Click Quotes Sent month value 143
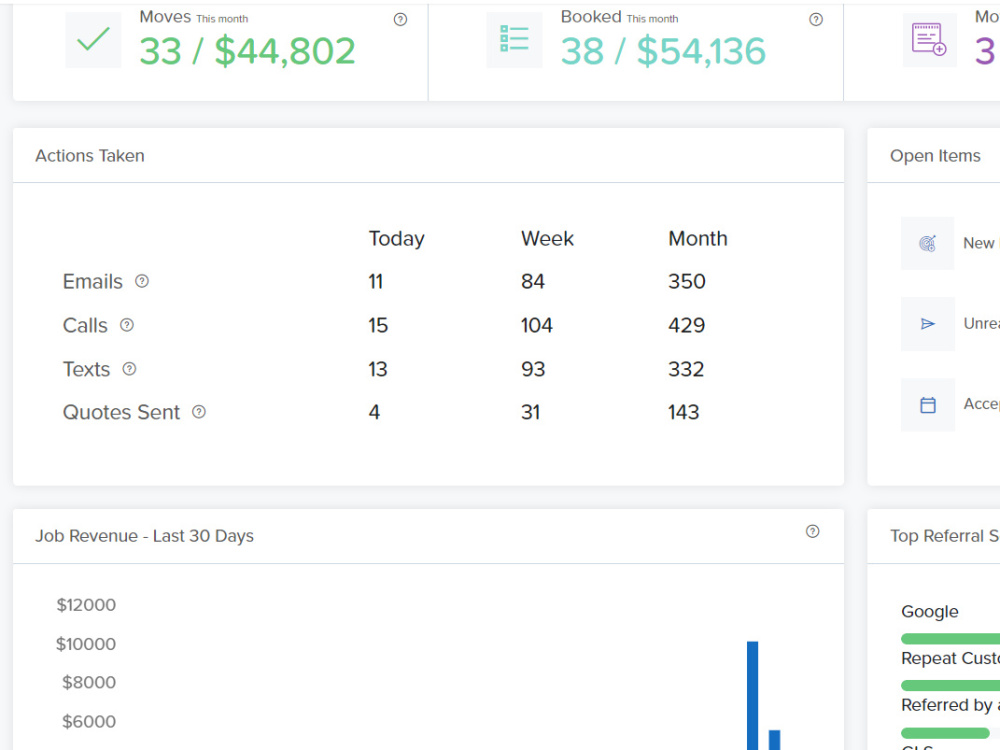1000x750 pixels. tap(684, 413)
